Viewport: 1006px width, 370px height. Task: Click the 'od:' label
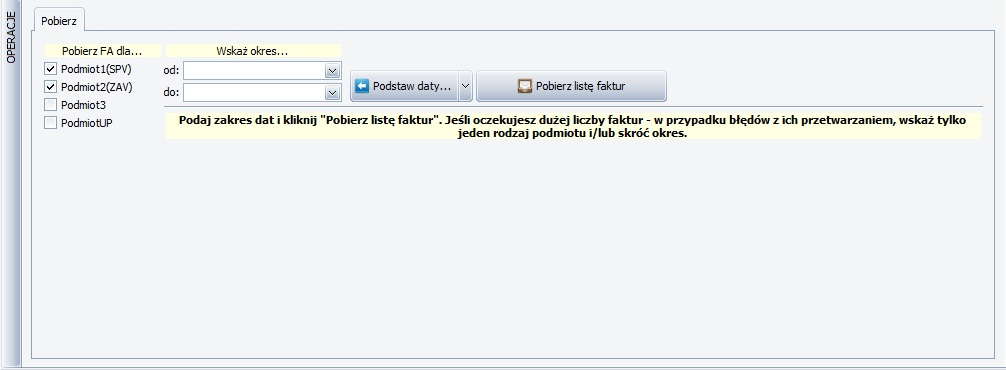(172, 71)
